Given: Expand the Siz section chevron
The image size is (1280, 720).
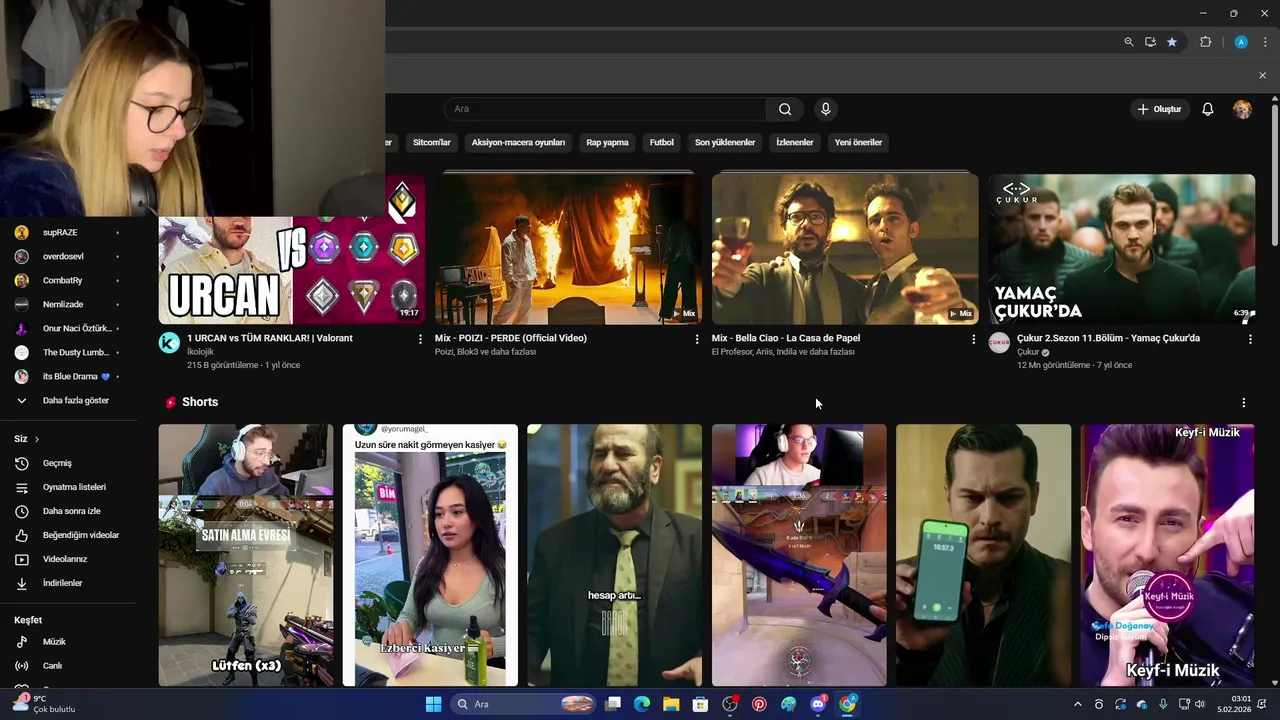Looking at the screenshot, I should pyautogui.click(x=37, y=439).
